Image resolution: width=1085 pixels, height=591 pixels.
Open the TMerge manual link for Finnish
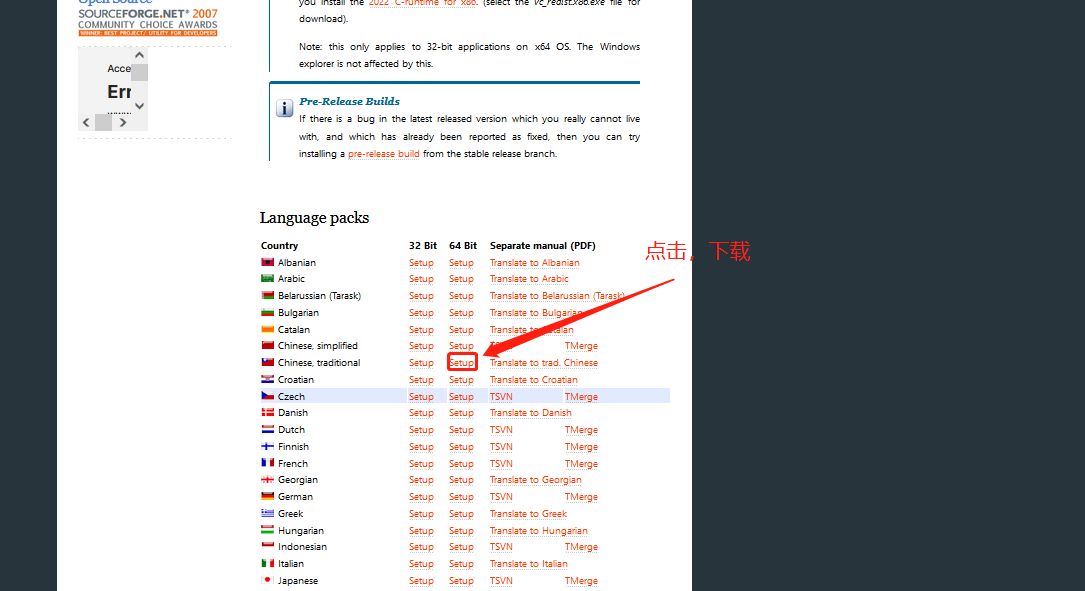(x=581, y=447)
